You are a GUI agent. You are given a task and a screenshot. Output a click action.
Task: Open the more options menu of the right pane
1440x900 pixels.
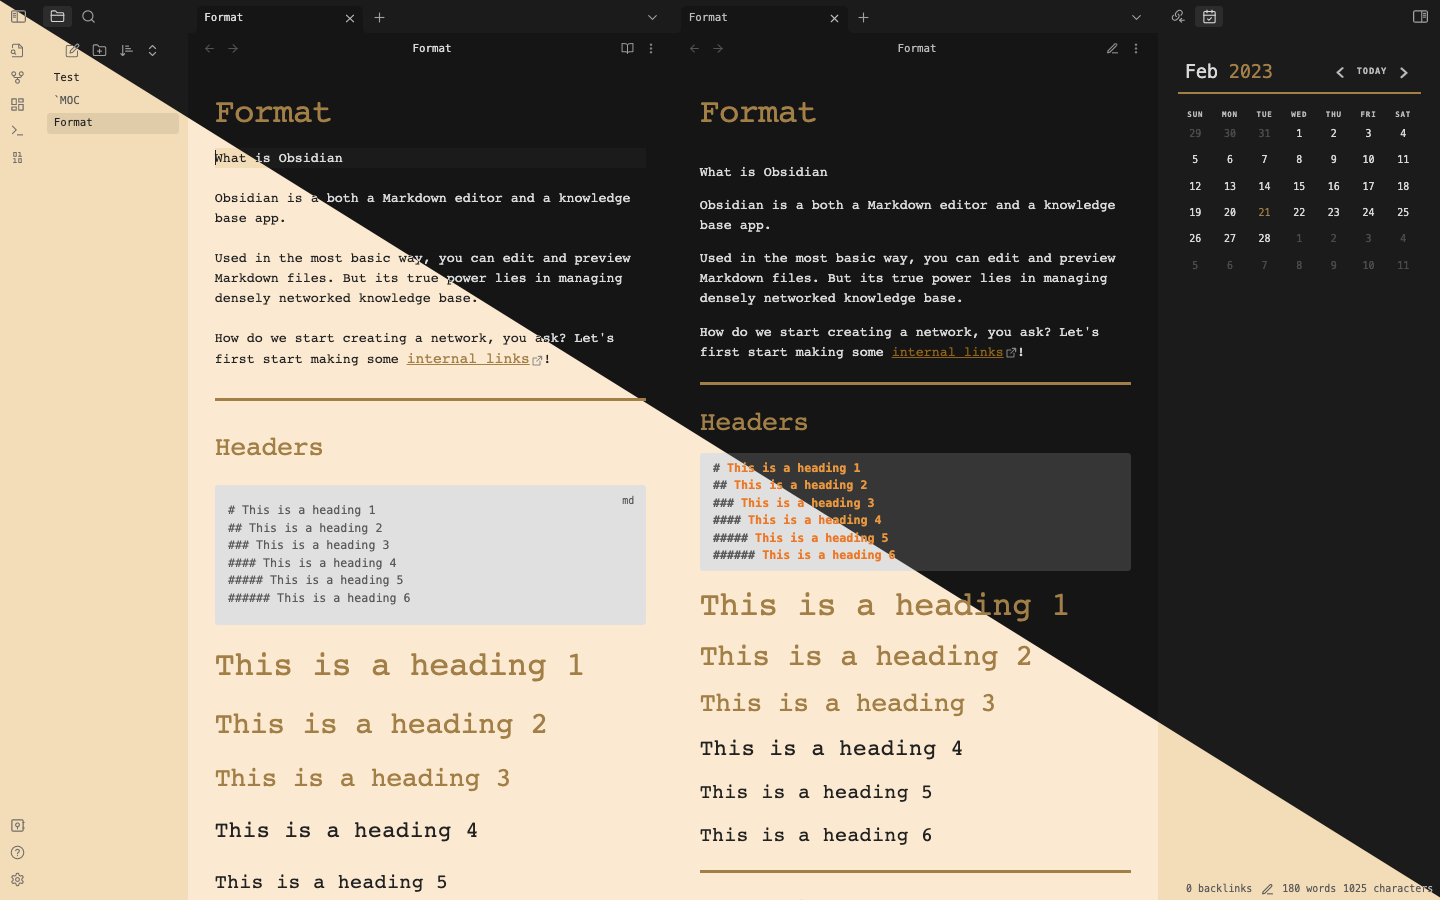[1135, 48]
